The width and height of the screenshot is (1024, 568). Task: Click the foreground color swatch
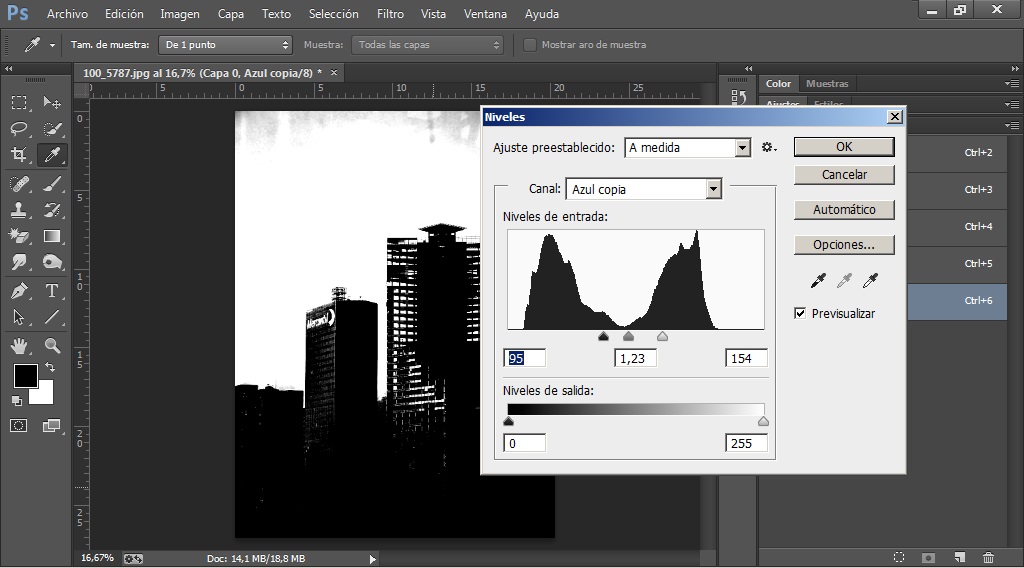pyautogui.click(x=25, y=375)
